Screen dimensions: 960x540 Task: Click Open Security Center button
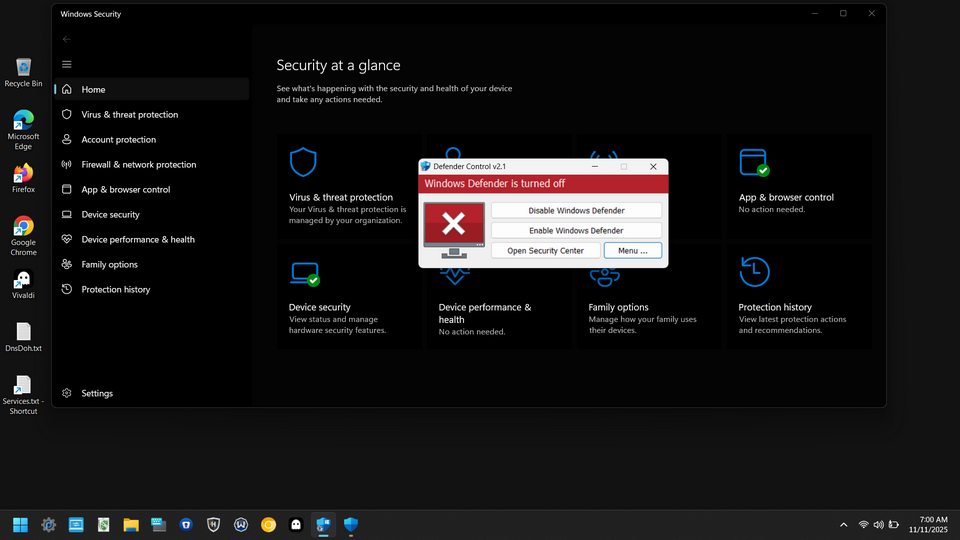pyautogui.click(x=545, y=250)
